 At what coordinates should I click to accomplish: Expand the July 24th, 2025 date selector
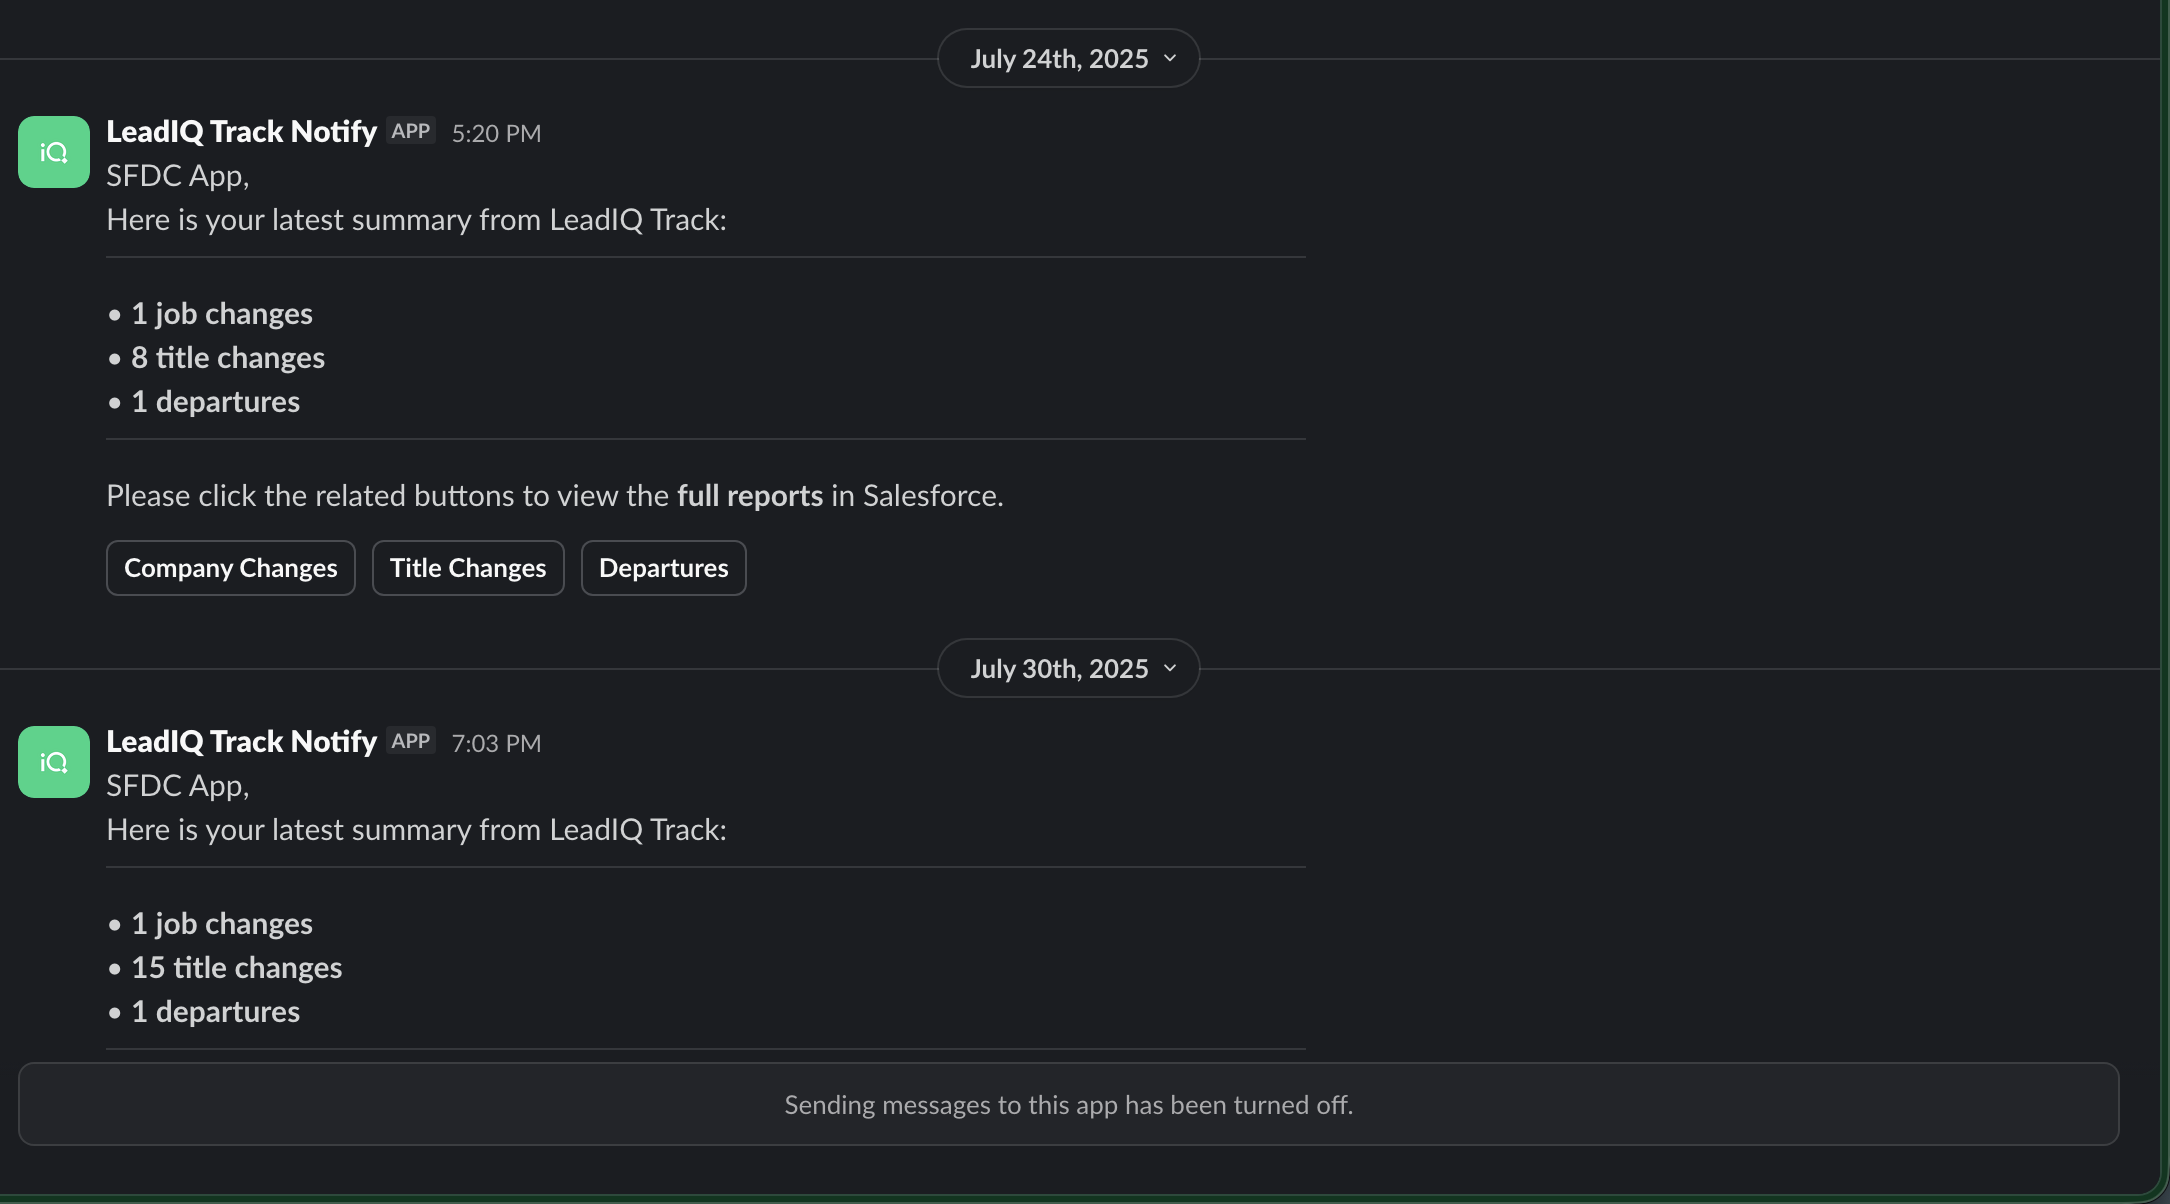click(1068, 58)
